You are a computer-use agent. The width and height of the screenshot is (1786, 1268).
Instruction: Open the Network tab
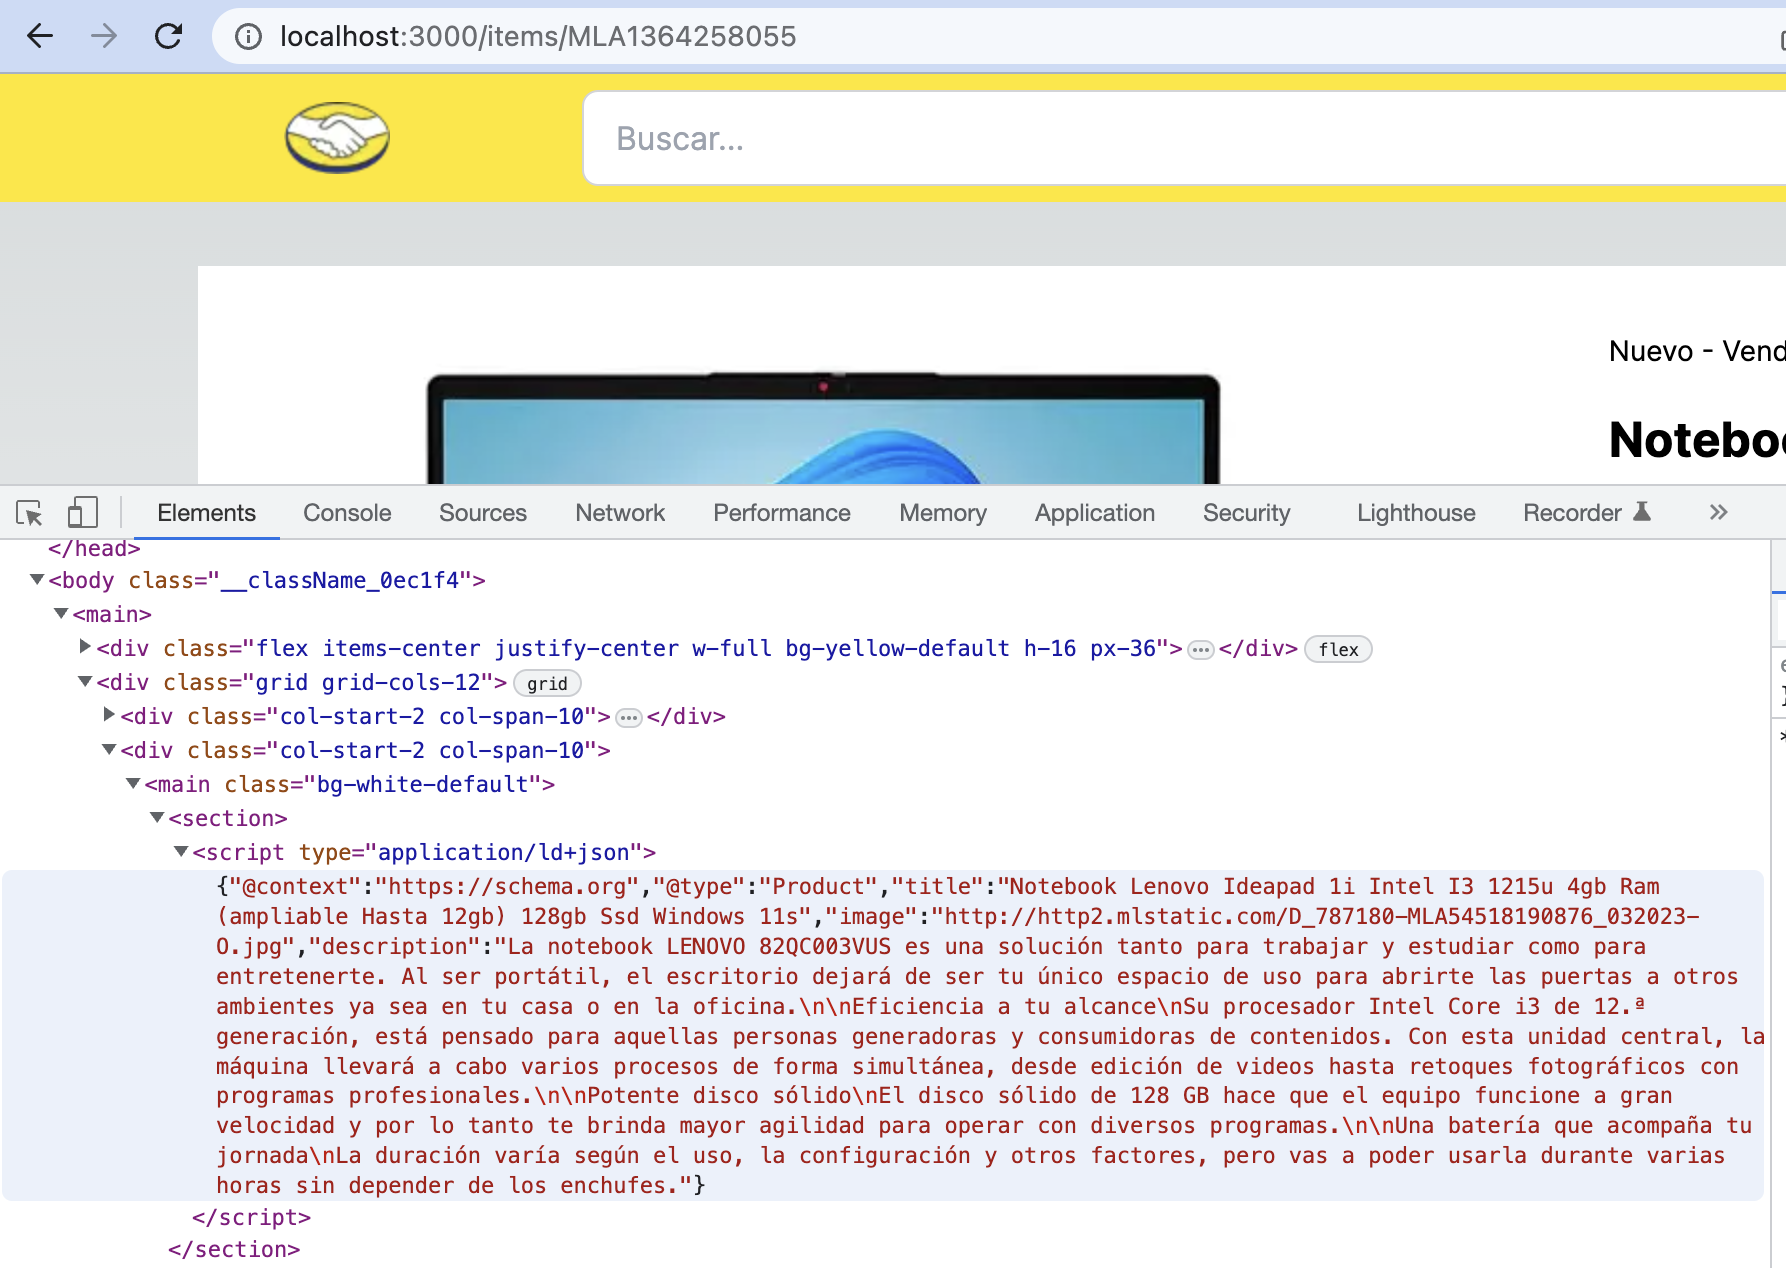[620, 513]
